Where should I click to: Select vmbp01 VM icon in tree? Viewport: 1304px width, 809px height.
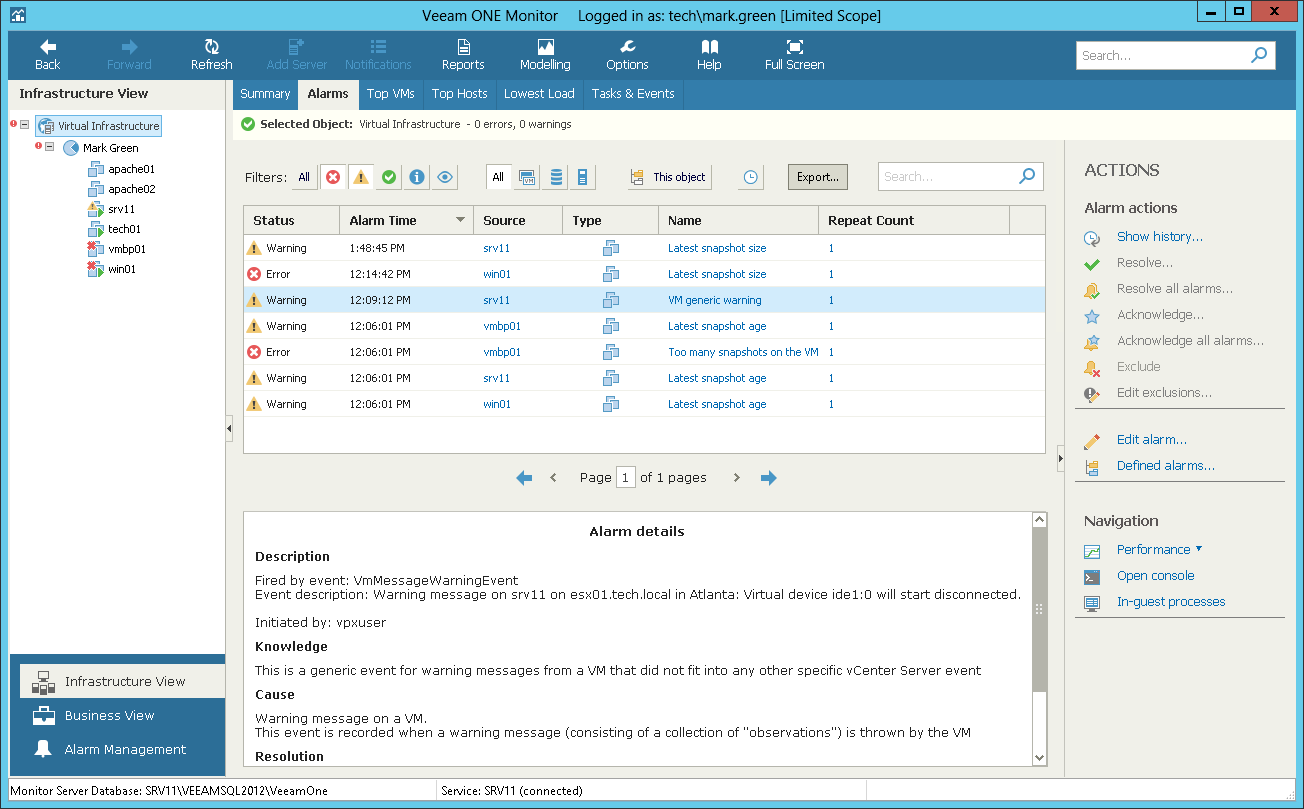96,249
